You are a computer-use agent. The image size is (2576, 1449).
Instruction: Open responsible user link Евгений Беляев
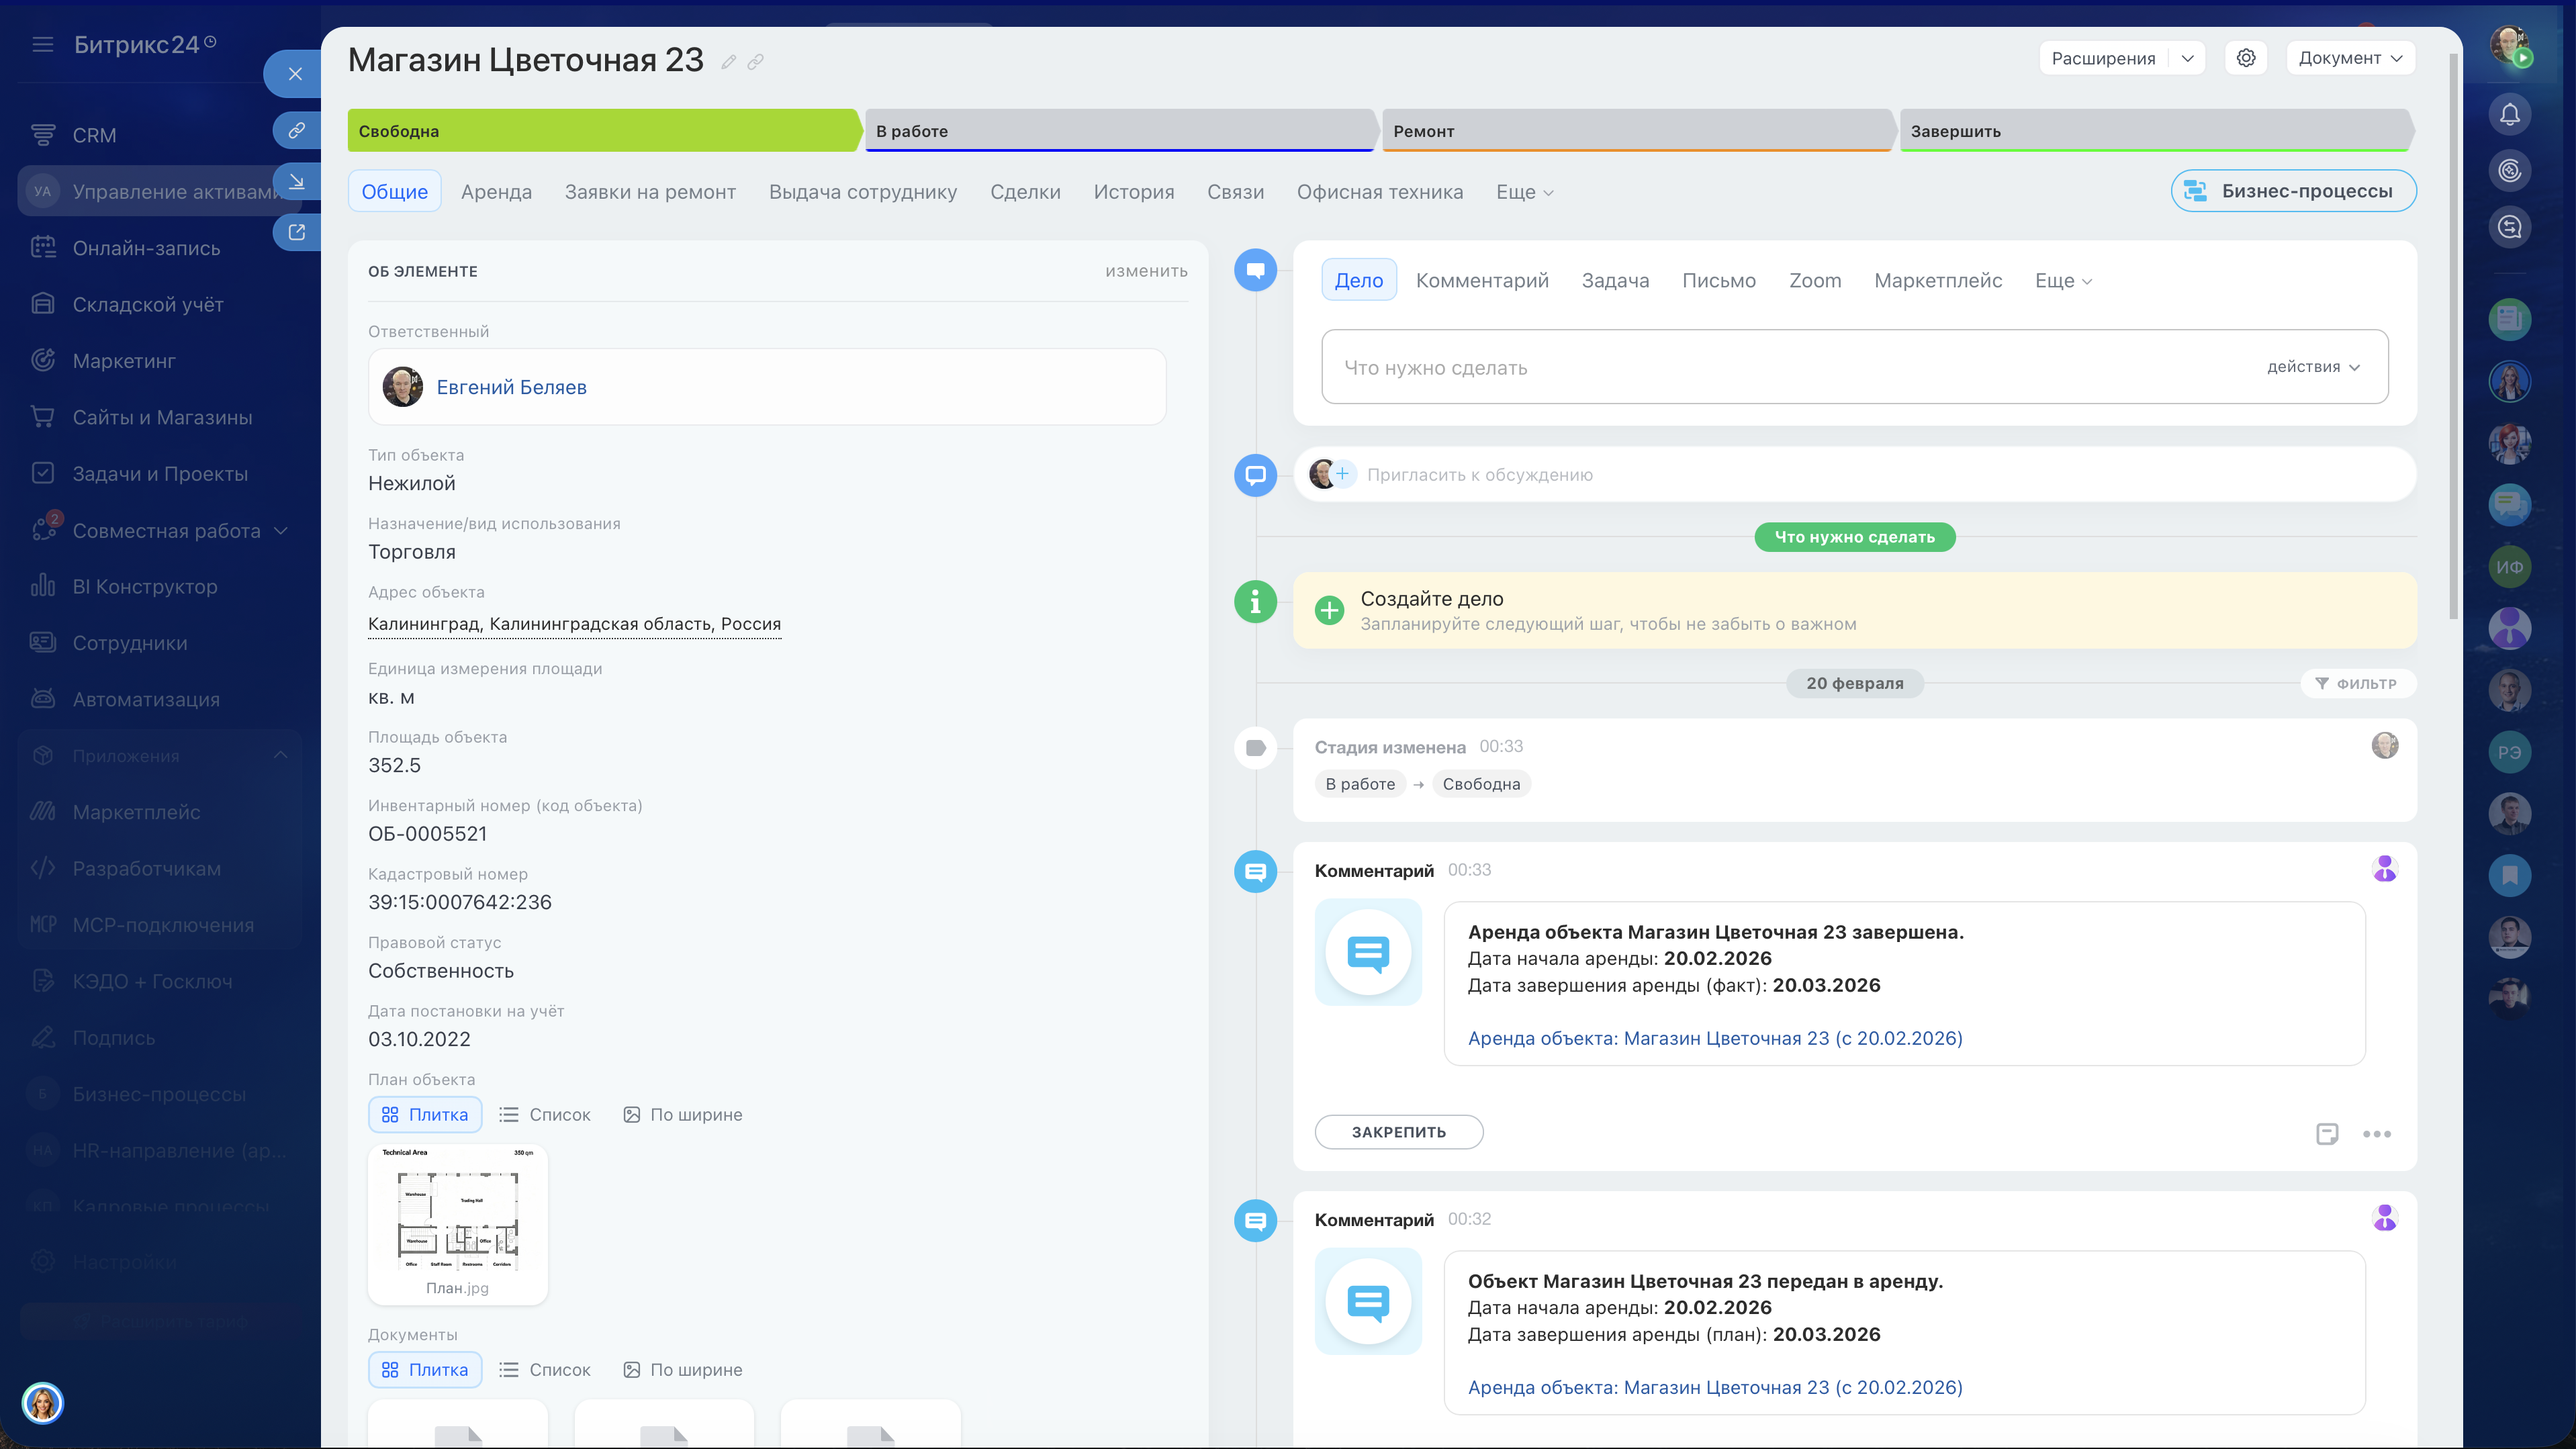[x=511, y=387]
